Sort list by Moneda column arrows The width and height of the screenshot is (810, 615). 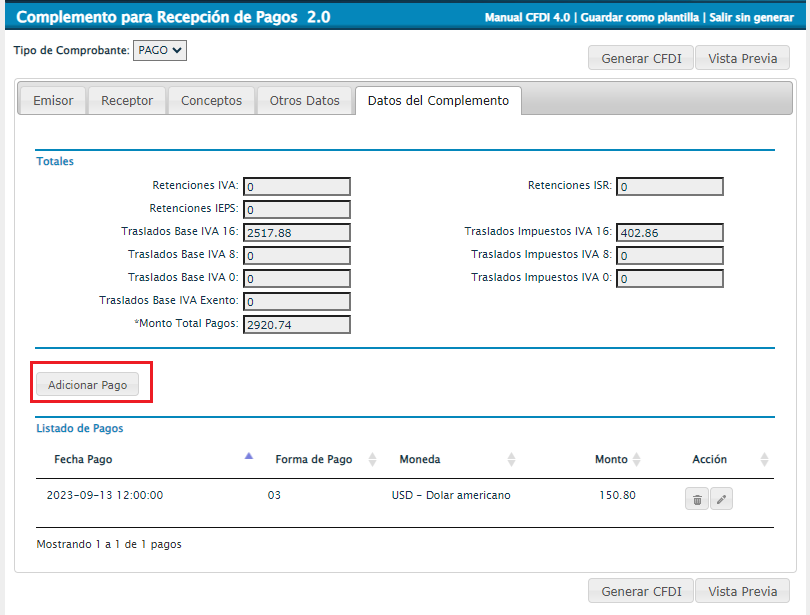click(x=511, y=460)
